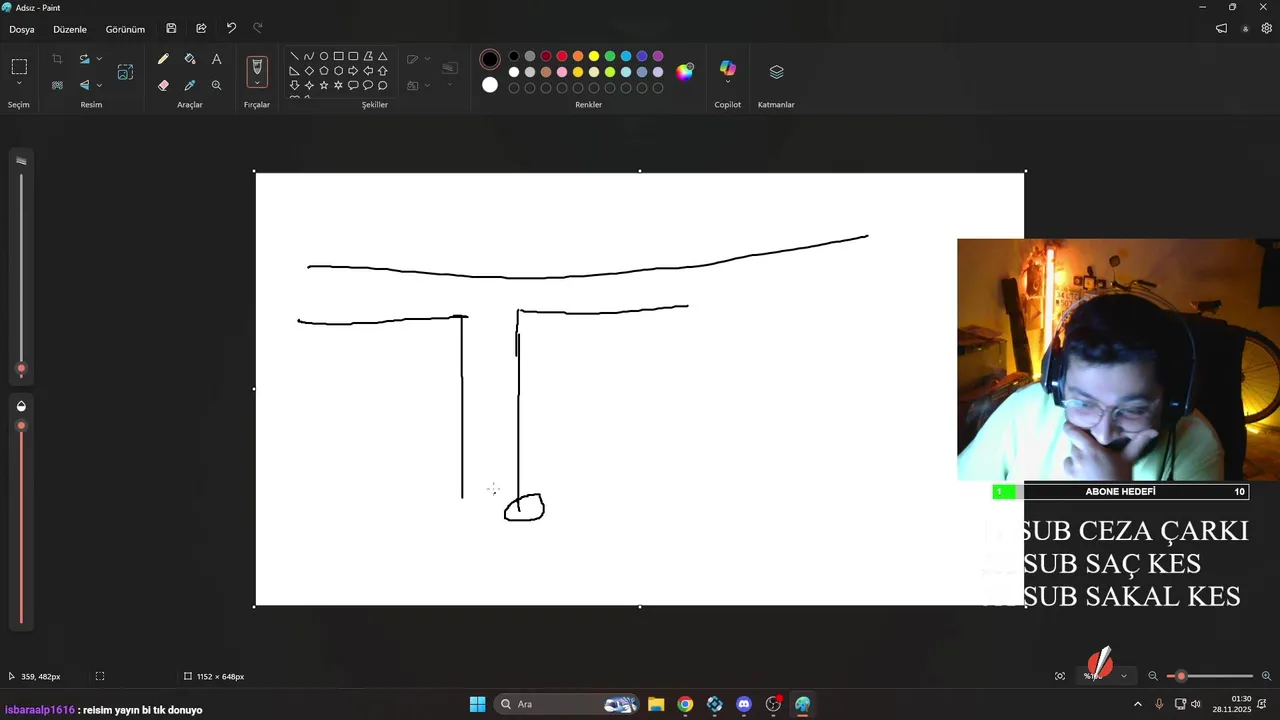
Task: Select the Eraser tool
Action: coord(163,85)
